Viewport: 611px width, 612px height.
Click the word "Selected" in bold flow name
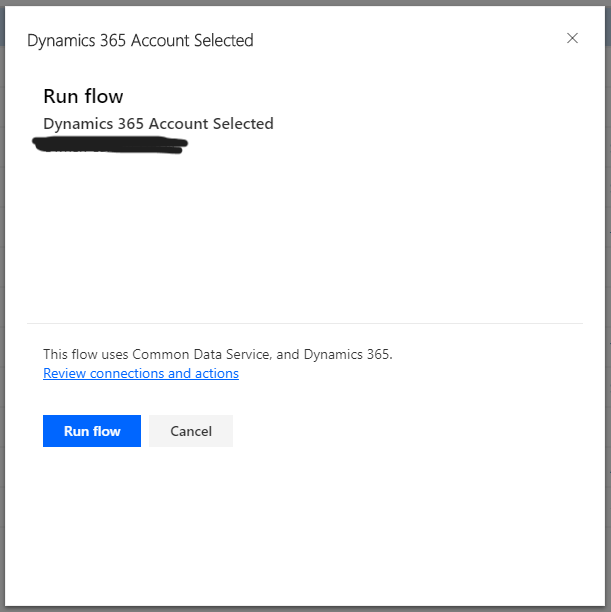click(x=241, y=124)
